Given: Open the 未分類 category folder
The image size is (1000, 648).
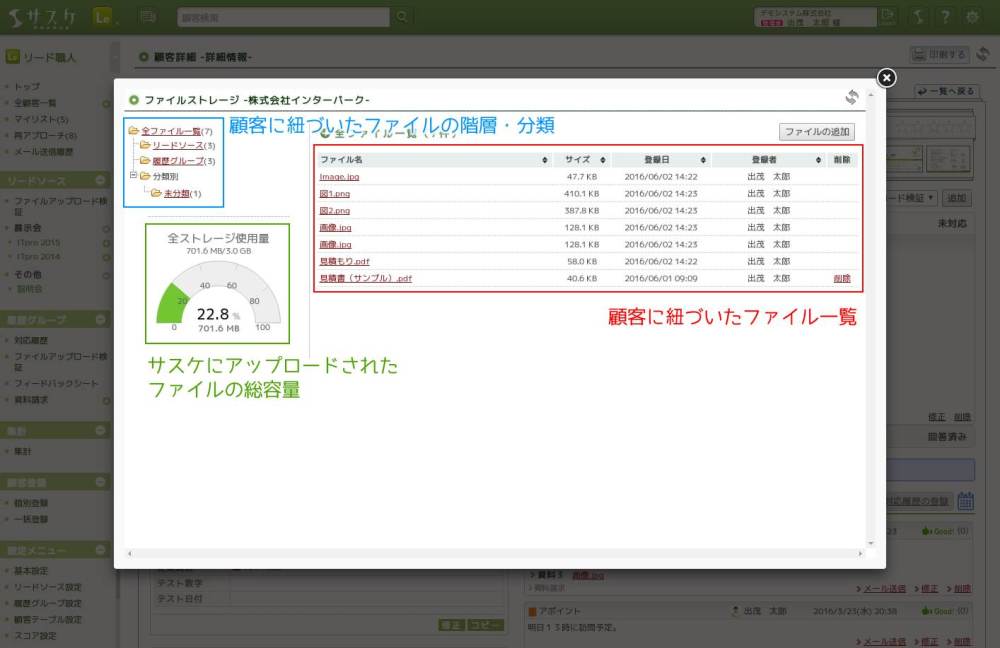Looking at the screenshot, I should [x=176, y=193].
